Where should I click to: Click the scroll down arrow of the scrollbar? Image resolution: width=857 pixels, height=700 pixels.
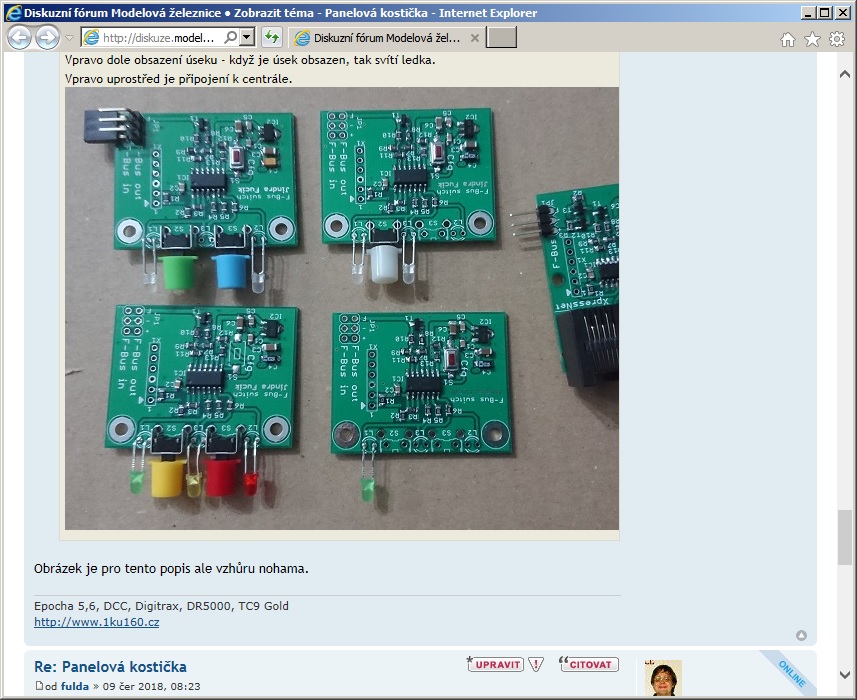coord(846,673)
